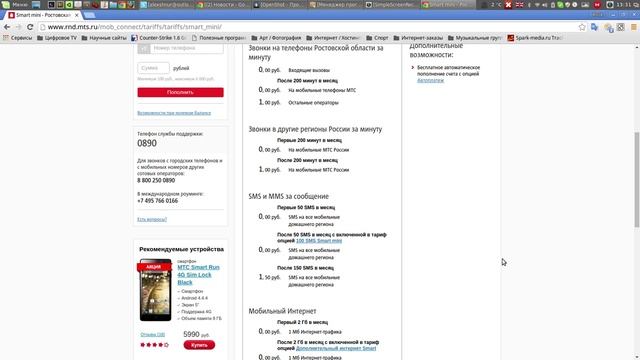This screenshot has height=360, width=640.
Task: Open zero-balance options link under 'Пополнить'
Action: click(x=174, y=113)
